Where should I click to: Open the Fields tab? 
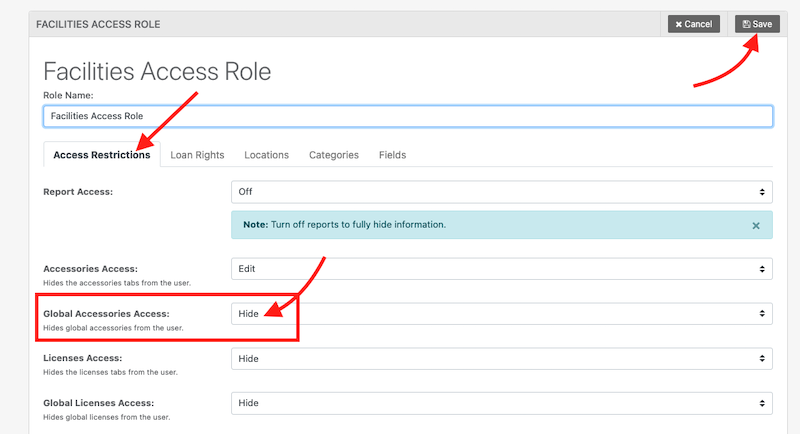pyautogui.click(x=392, y=155)
